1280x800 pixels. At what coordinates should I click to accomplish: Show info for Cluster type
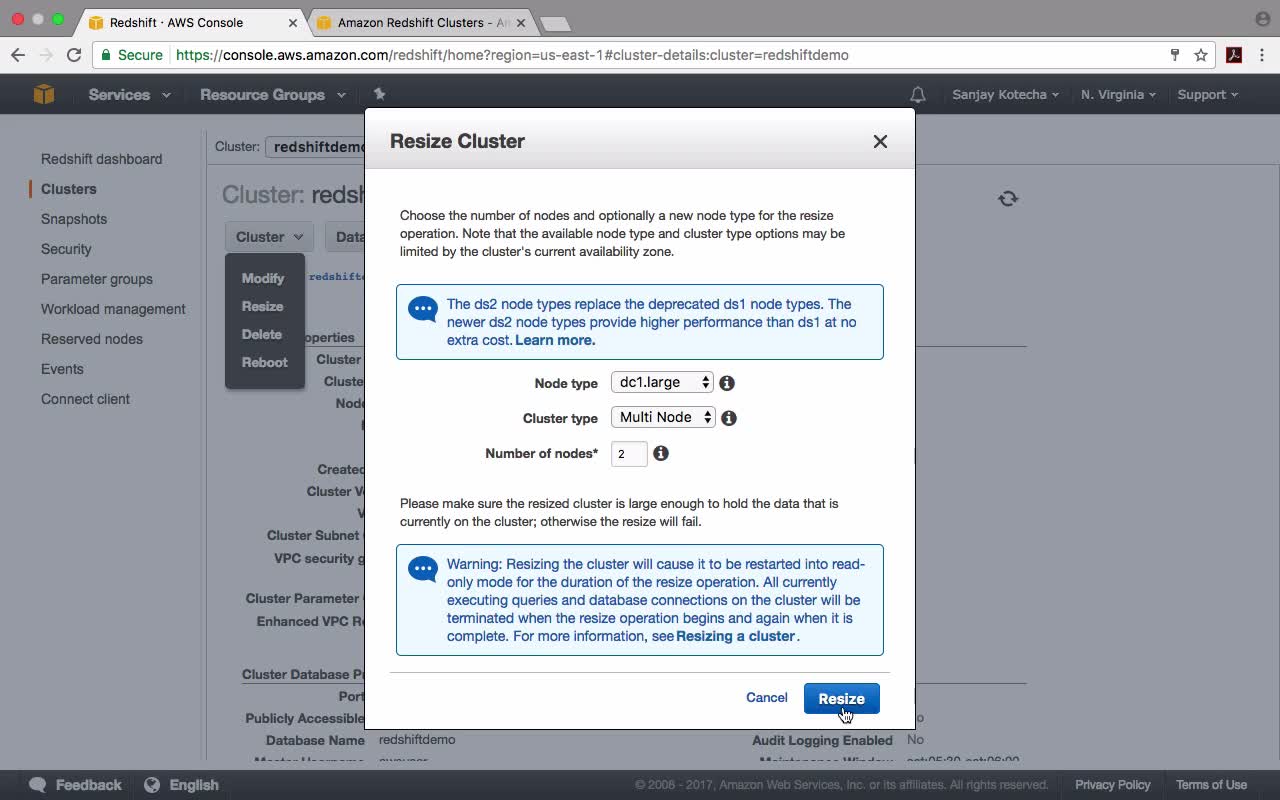pos(729,418)
